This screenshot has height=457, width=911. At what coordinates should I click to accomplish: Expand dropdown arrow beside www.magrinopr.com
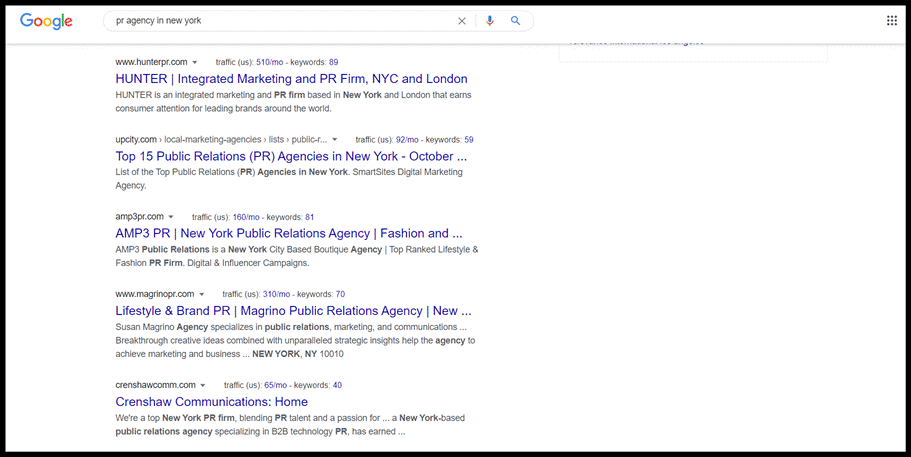point(202,295)
